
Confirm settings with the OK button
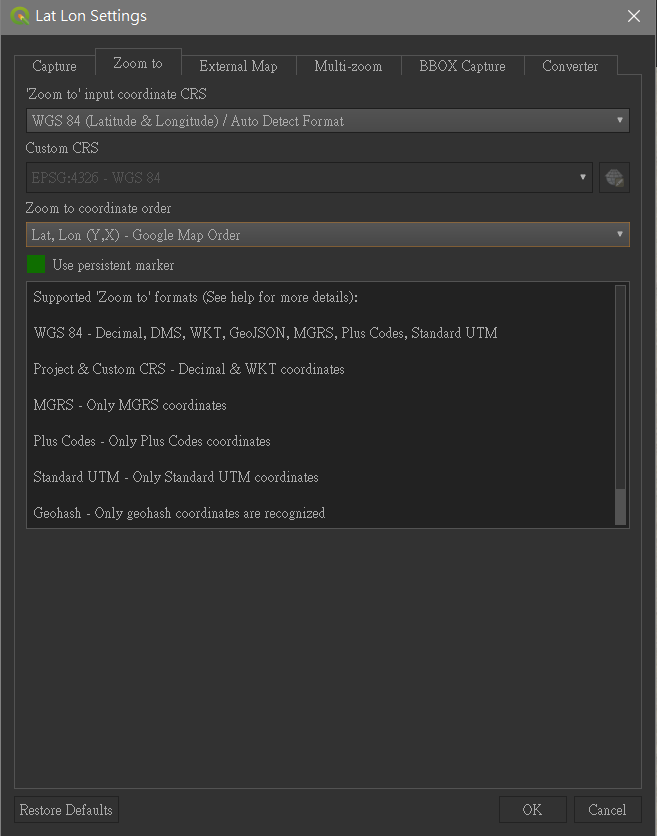click(x=533, y=810)
